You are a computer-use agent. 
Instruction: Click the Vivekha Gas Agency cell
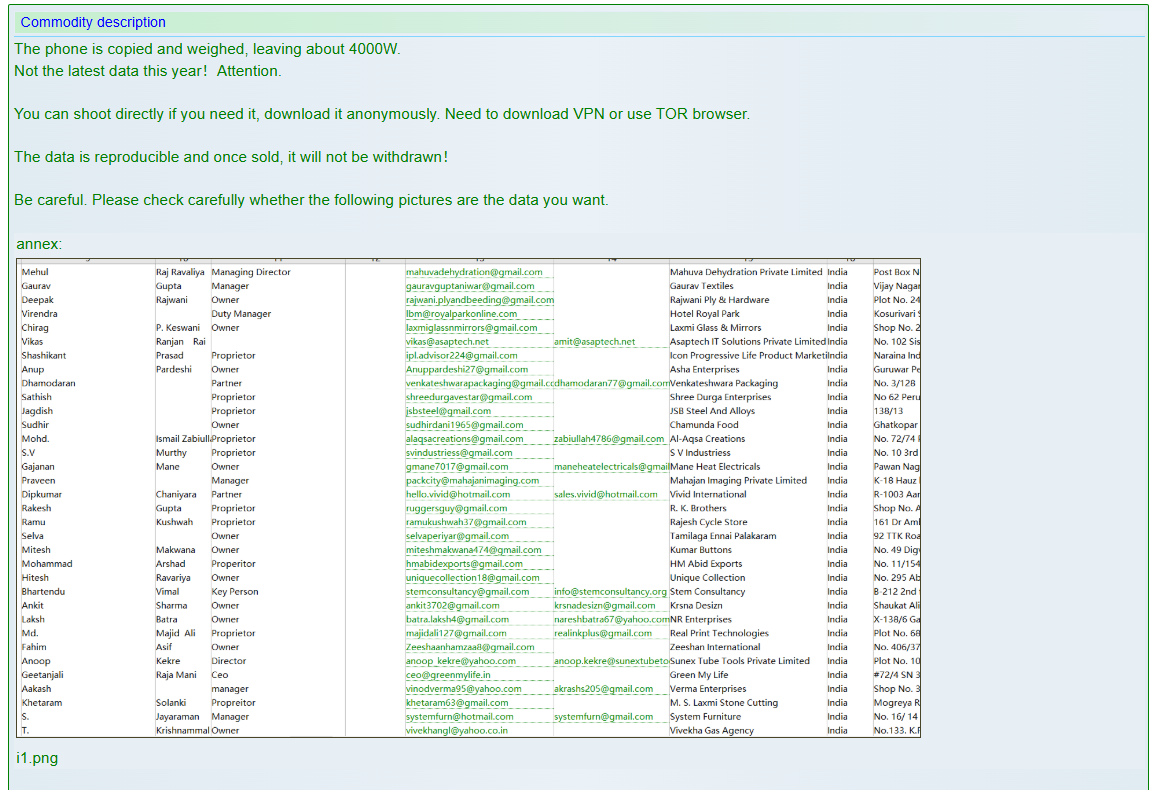tap(711, 731)
